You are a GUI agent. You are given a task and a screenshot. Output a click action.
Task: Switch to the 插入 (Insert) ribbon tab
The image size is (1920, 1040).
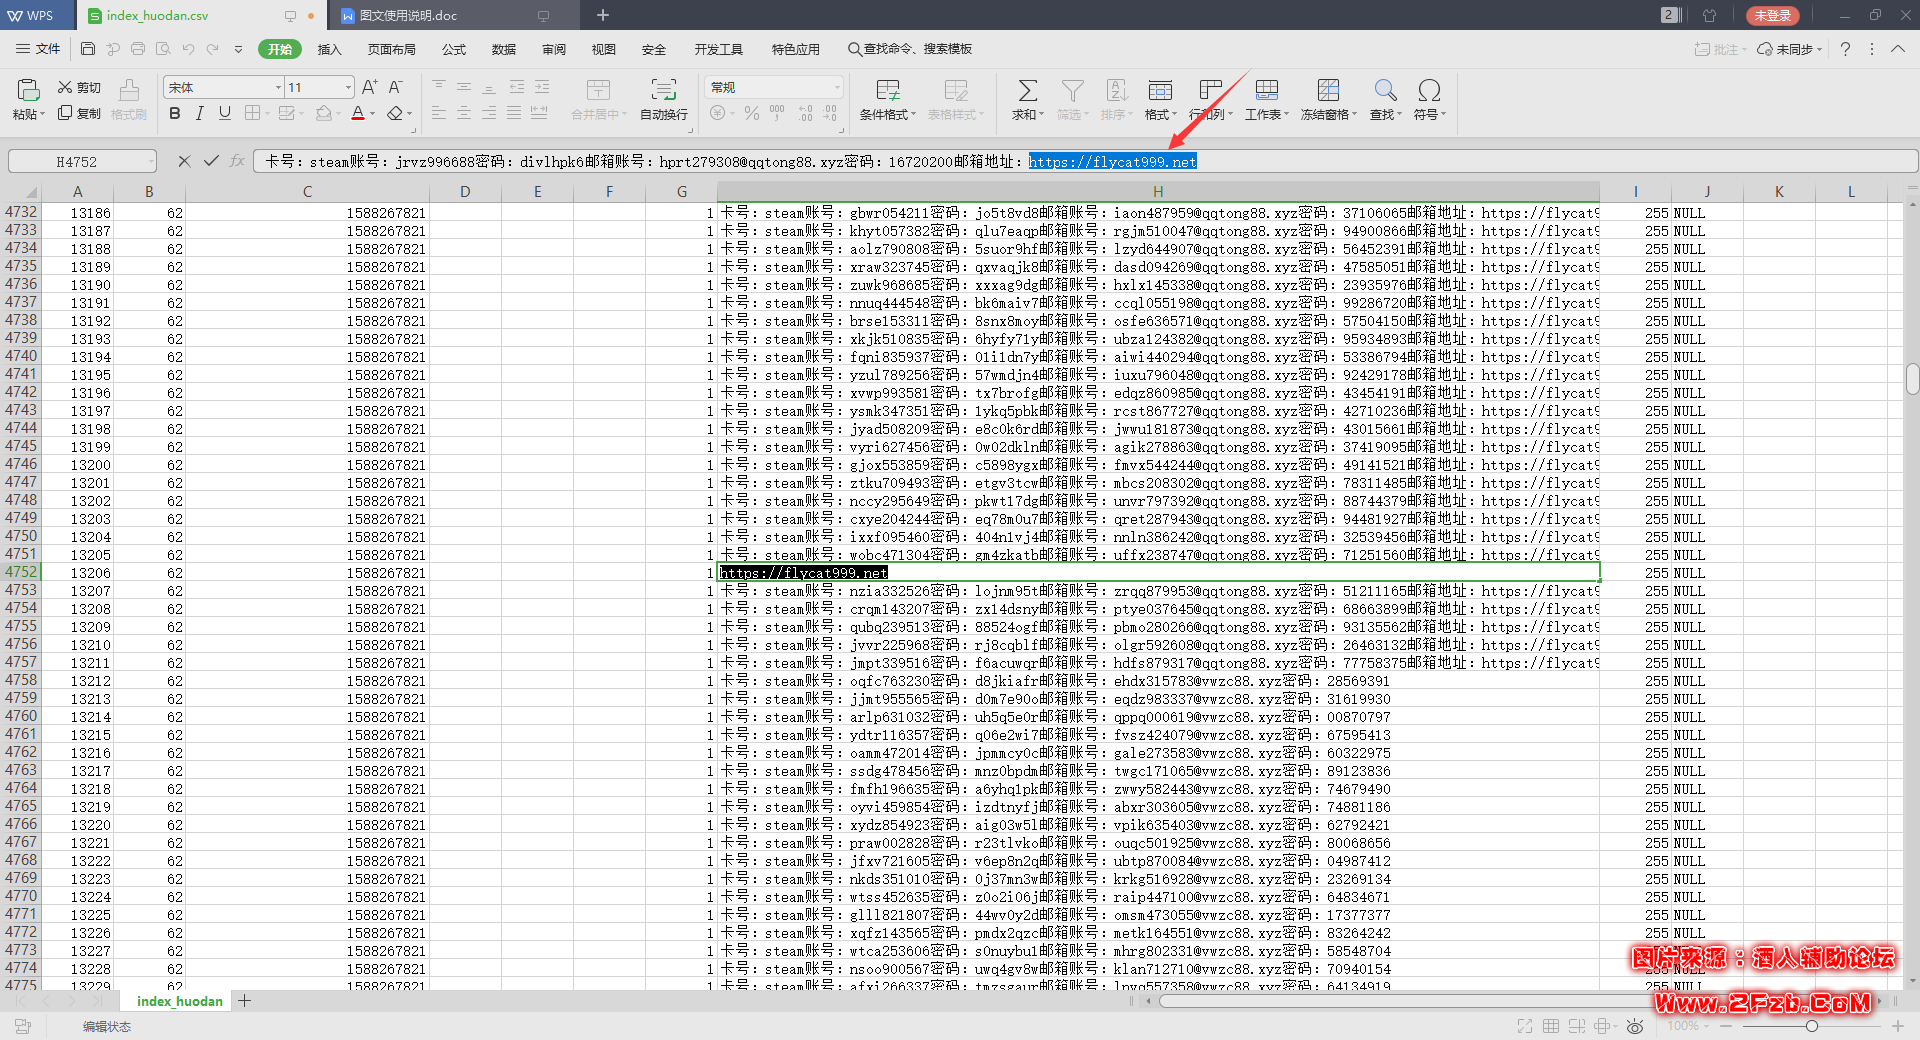[x=329, y=49]
